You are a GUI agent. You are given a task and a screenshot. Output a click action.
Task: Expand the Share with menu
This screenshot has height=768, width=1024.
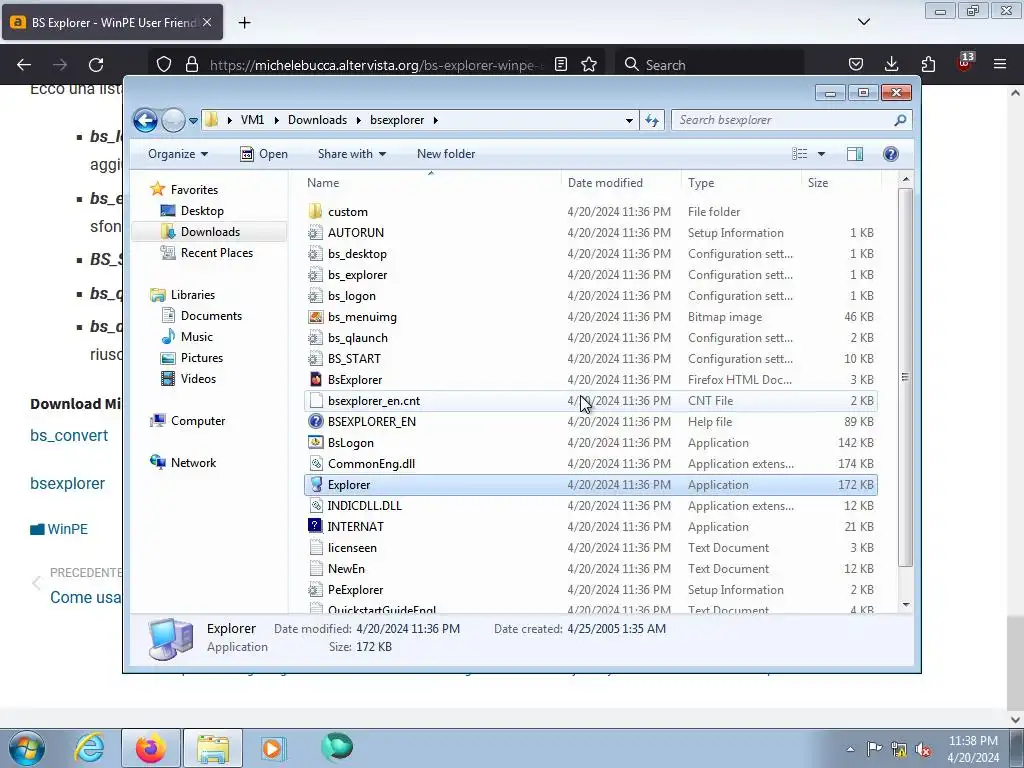[352, 154]
